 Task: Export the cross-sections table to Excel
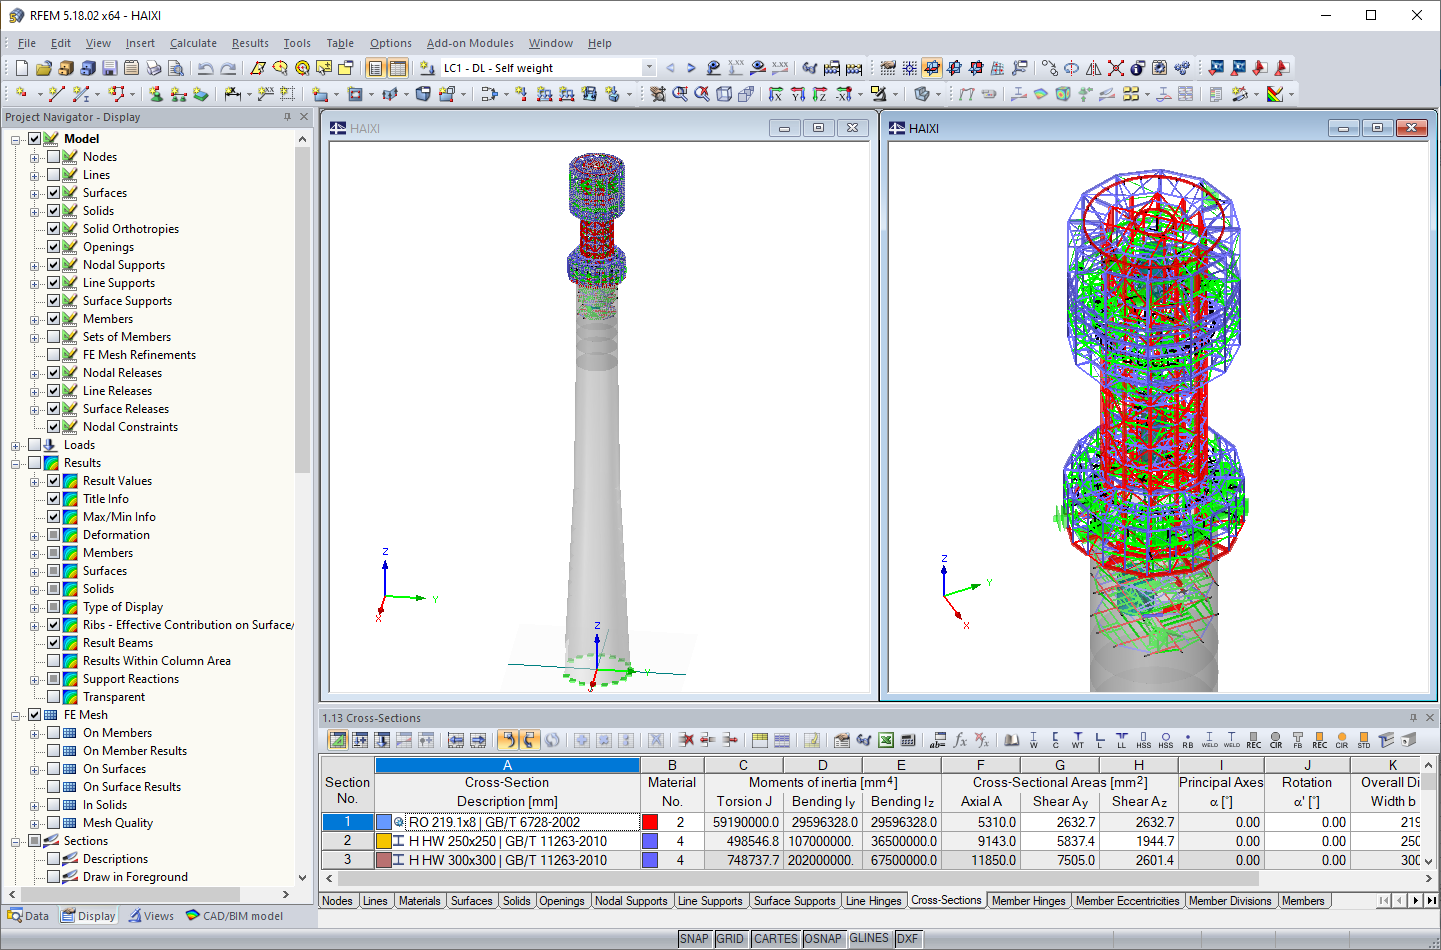pos(885,740)
